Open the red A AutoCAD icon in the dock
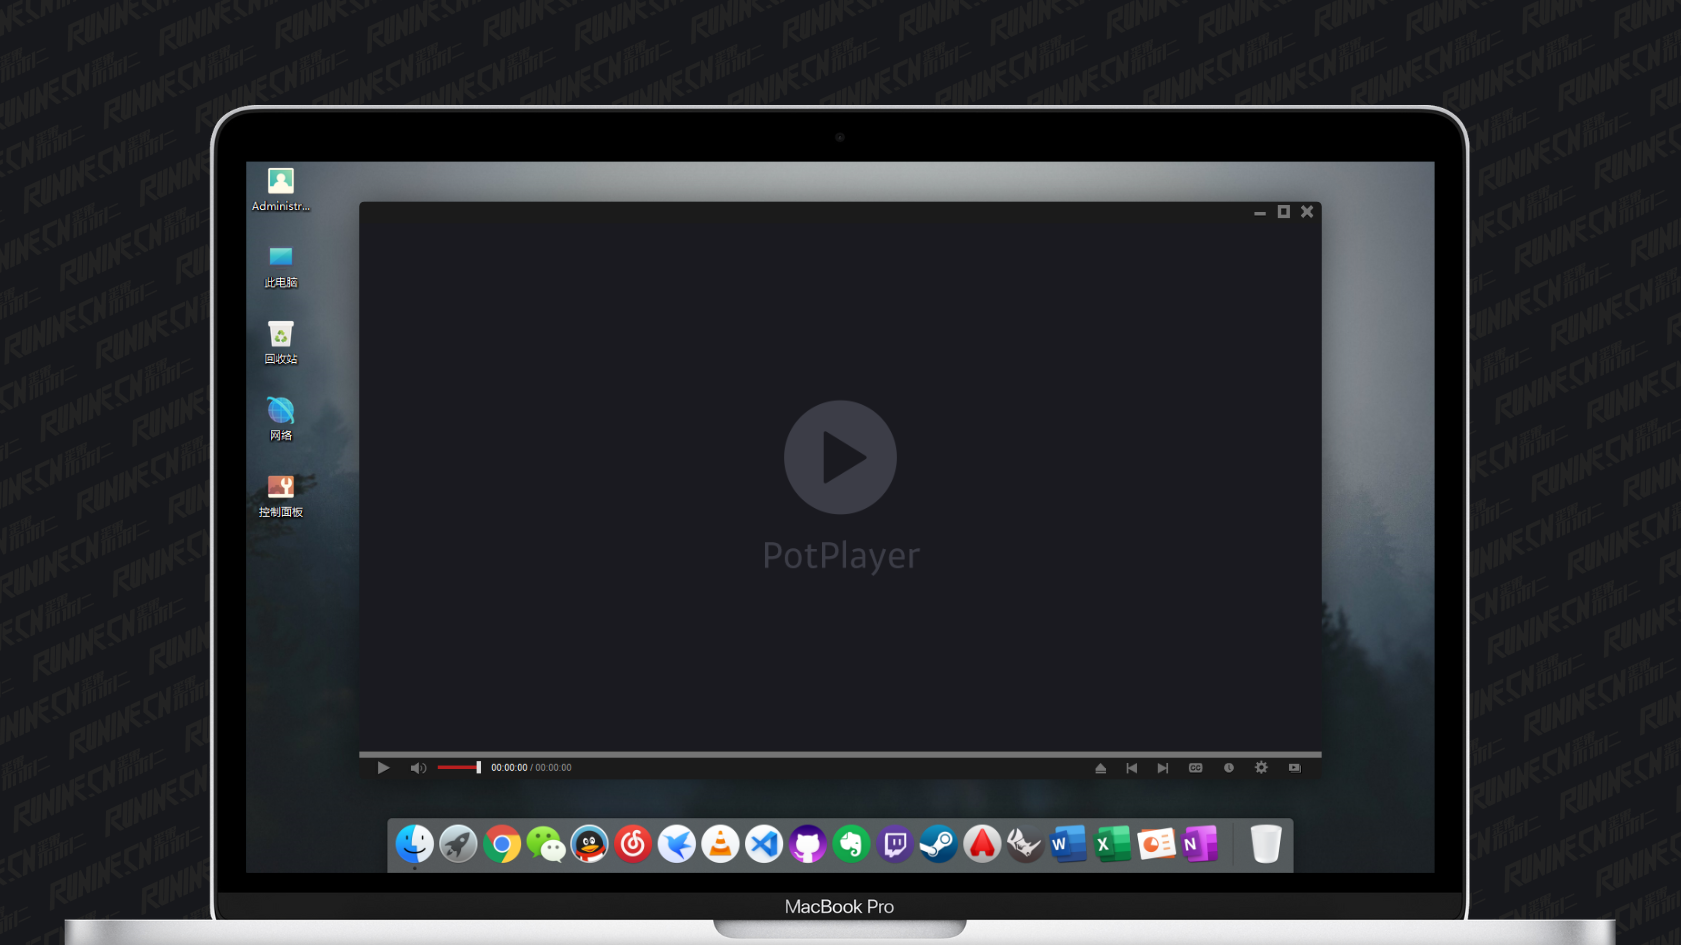 (982, 844)
